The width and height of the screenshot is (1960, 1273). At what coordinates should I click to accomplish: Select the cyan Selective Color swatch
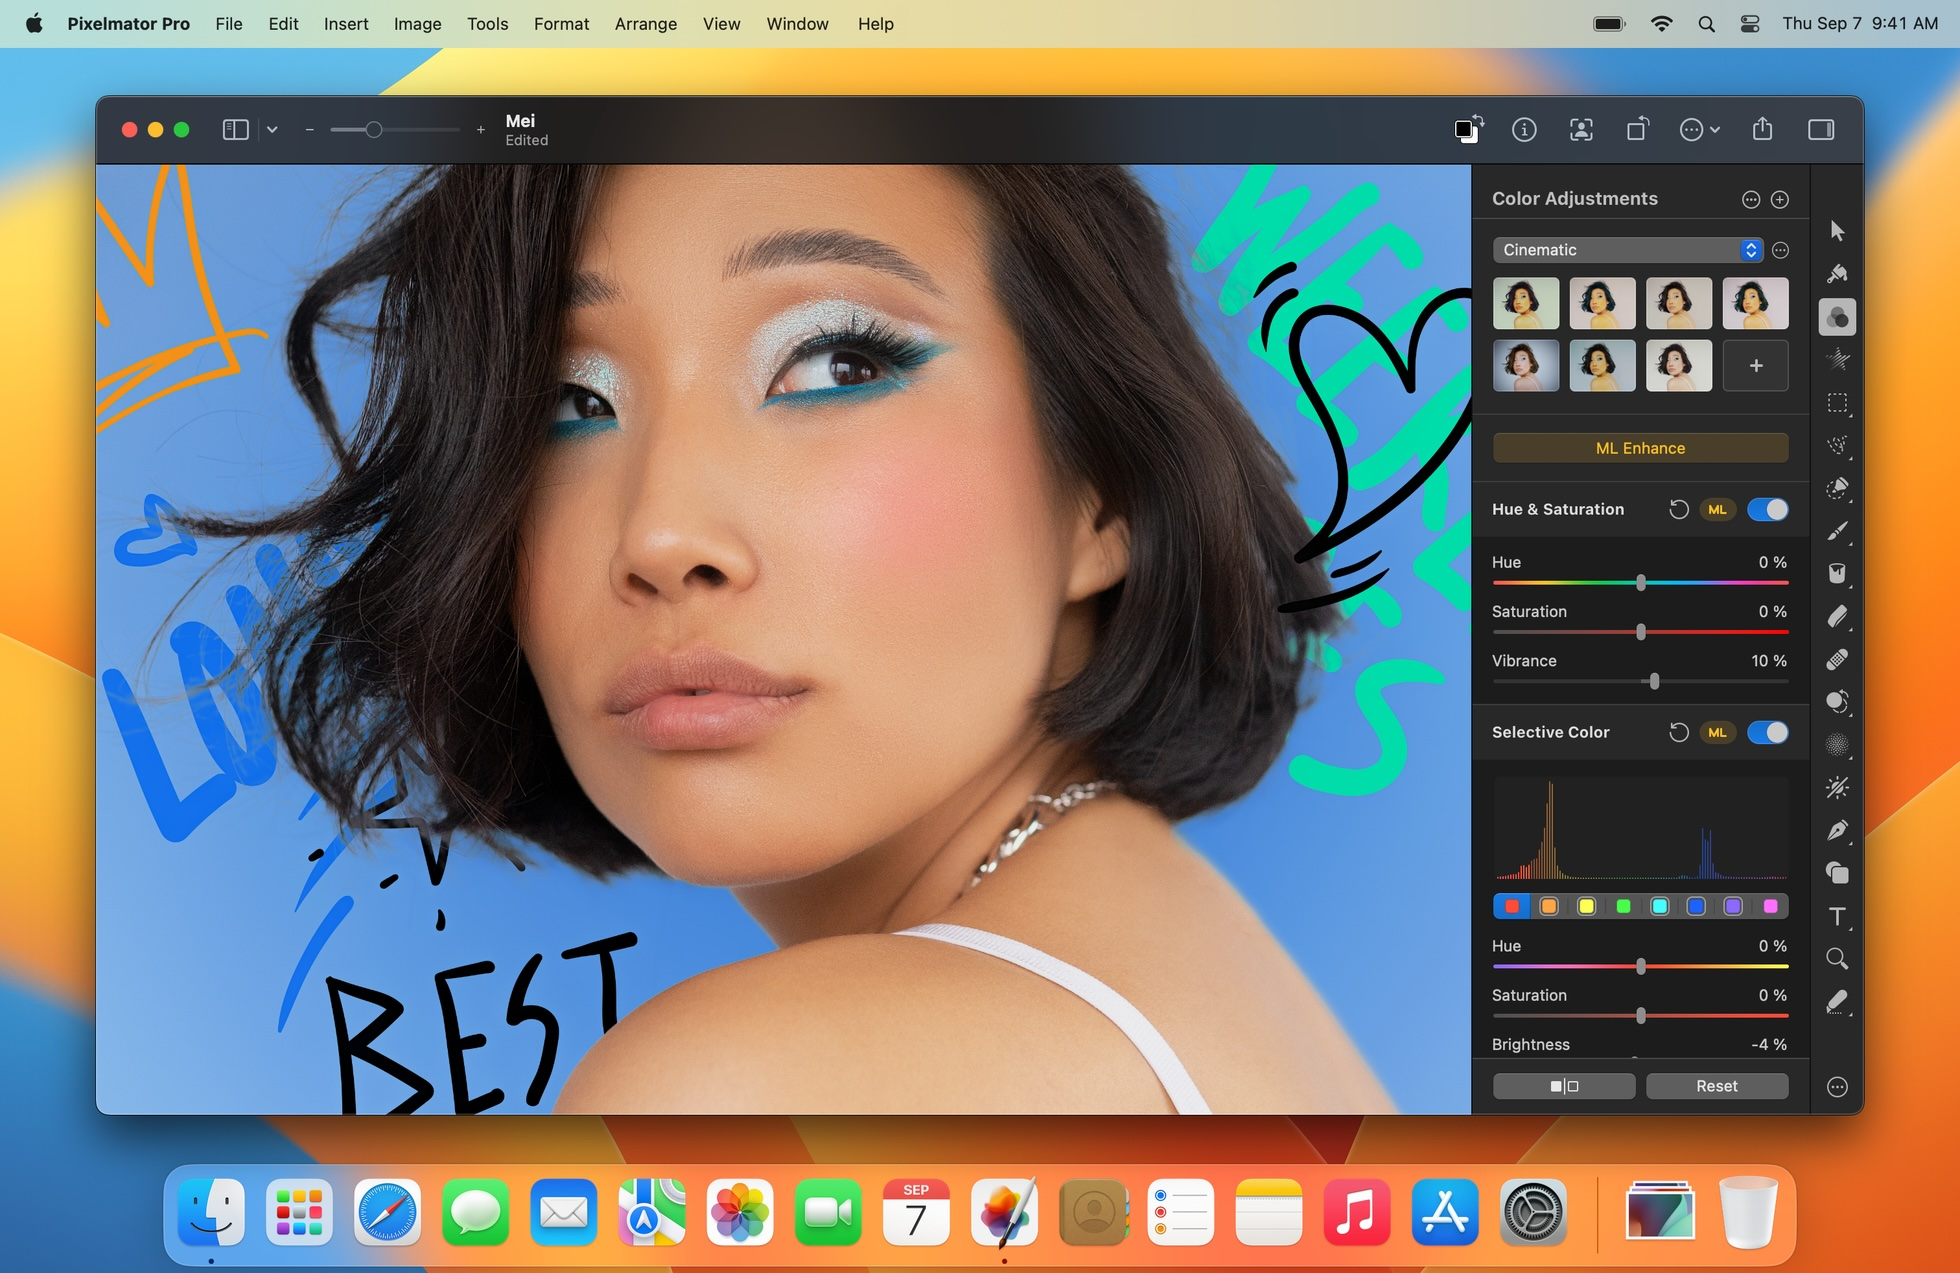point(1660,906)
